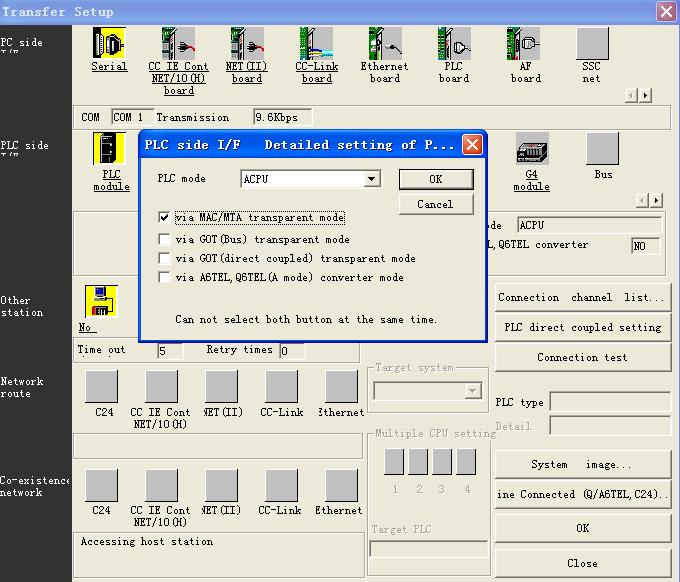Tick via A6TEL,Q6TEL(A mode) converter mode
680x582 pixels.
165,278
